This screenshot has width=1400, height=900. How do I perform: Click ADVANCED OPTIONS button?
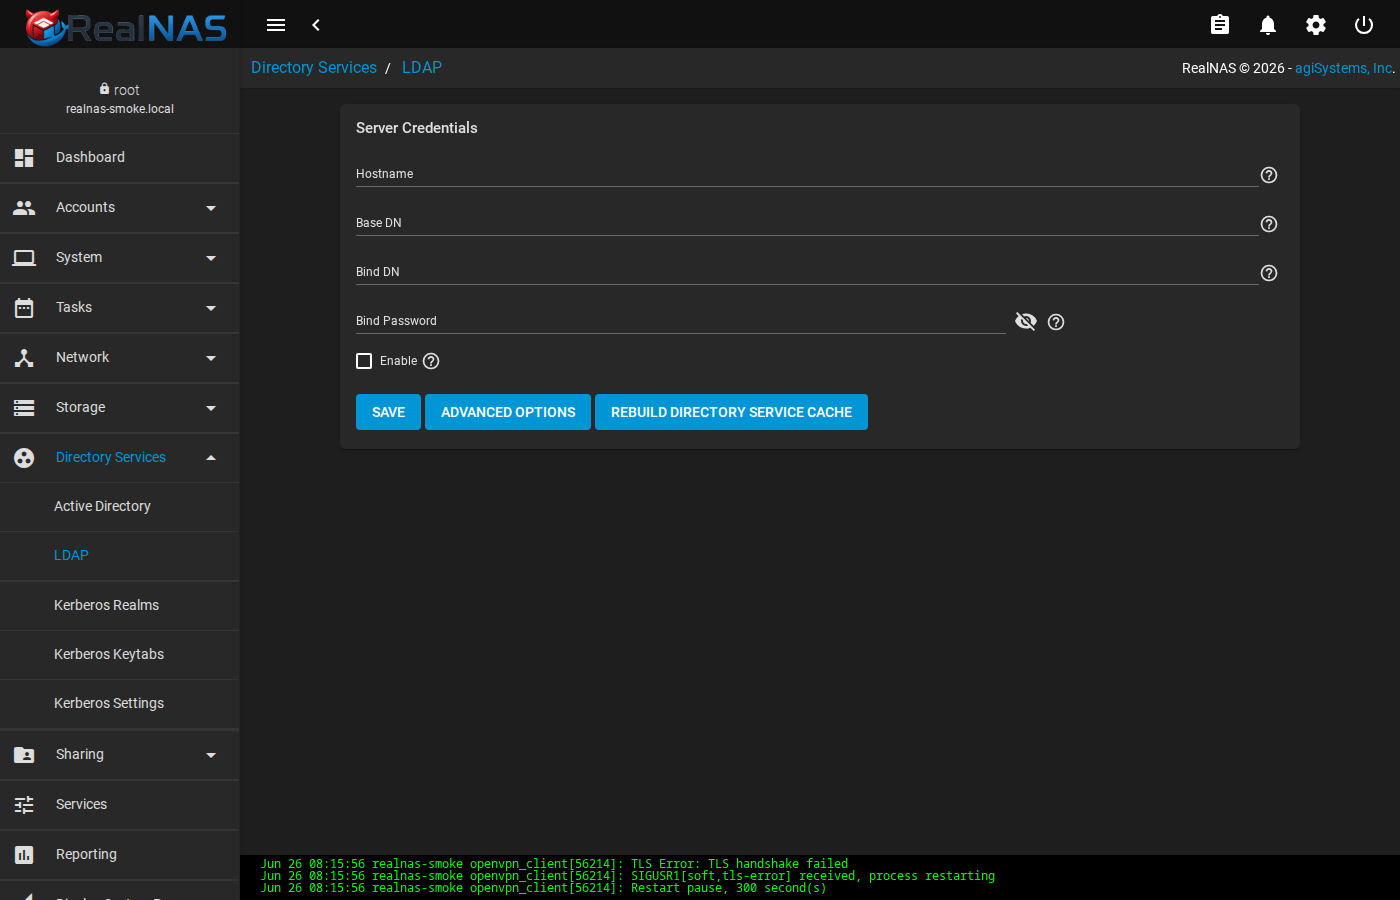coord(508,412)
